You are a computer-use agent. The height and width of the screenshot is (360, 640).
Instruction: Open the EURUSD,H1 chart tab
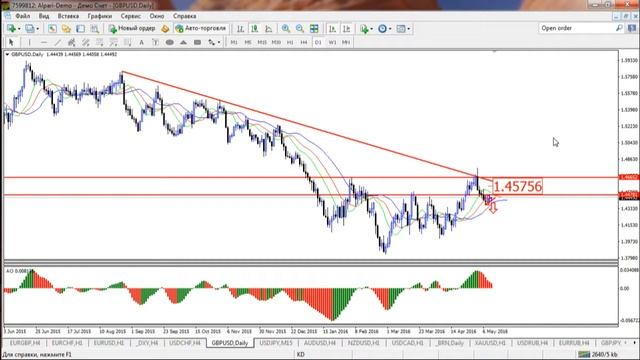coord(109,343)
